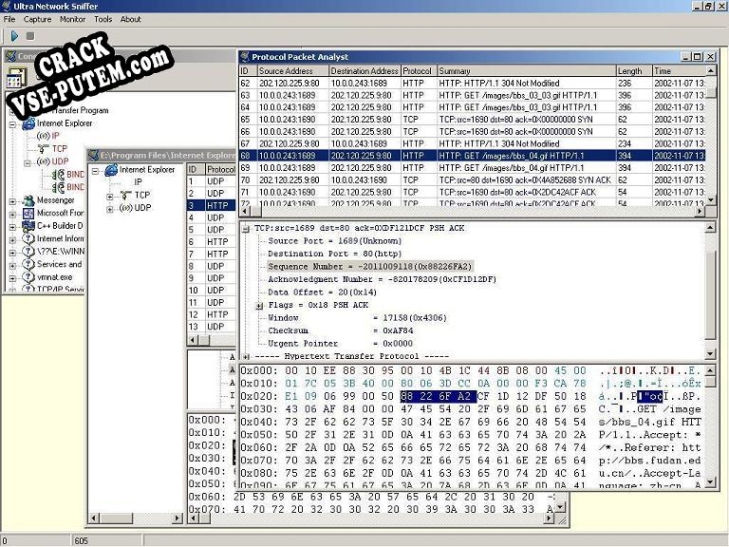Open the Tools menu
729x547 pixels.
click(103, 19)
